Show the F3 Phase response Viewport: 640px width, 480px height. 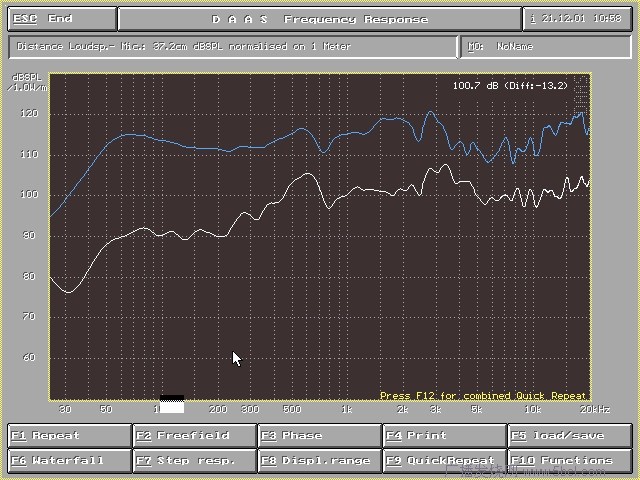tap(319, 436)
